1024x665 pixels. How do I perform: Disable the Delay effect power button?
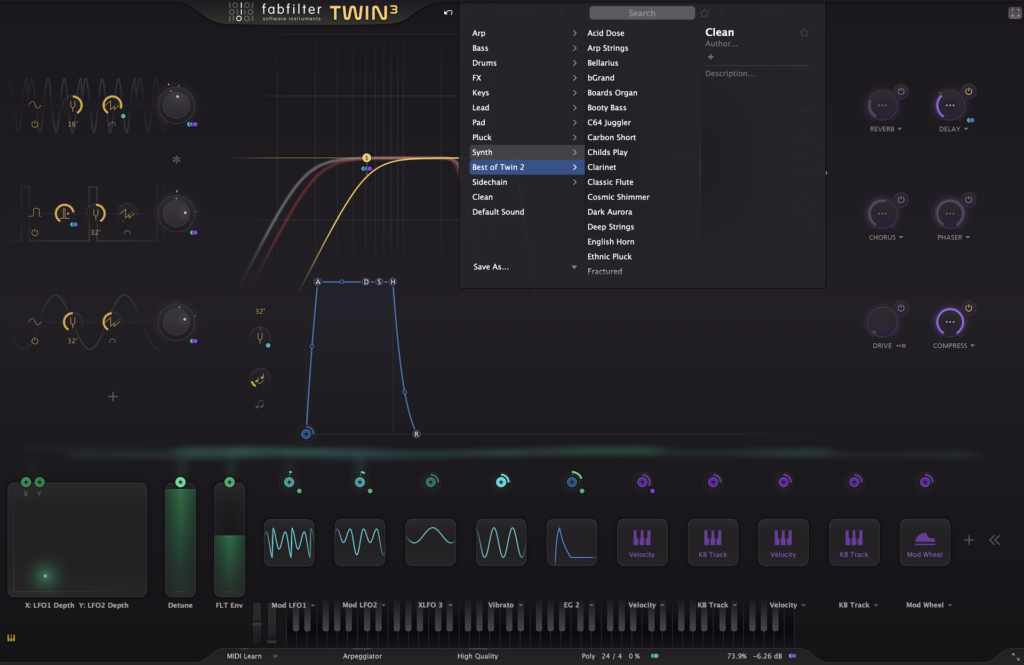968,91
